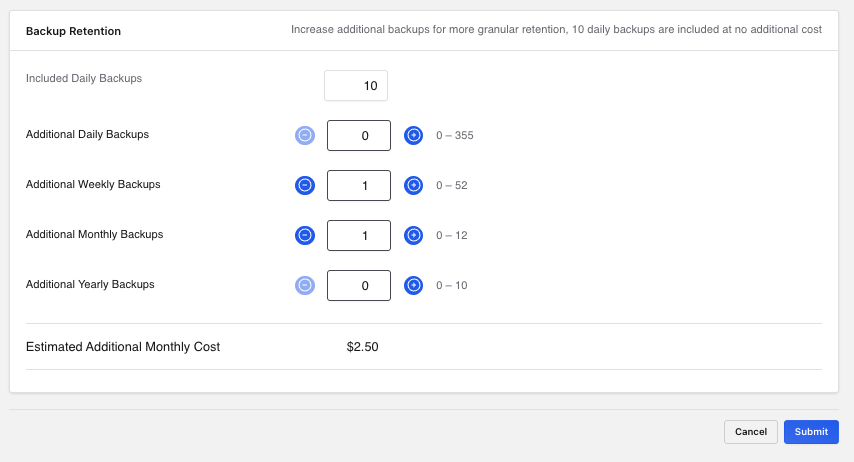This screenshot has height=462, width=854.
Task: Click the $2.50 estimated cost value
Action: point(363,347)
